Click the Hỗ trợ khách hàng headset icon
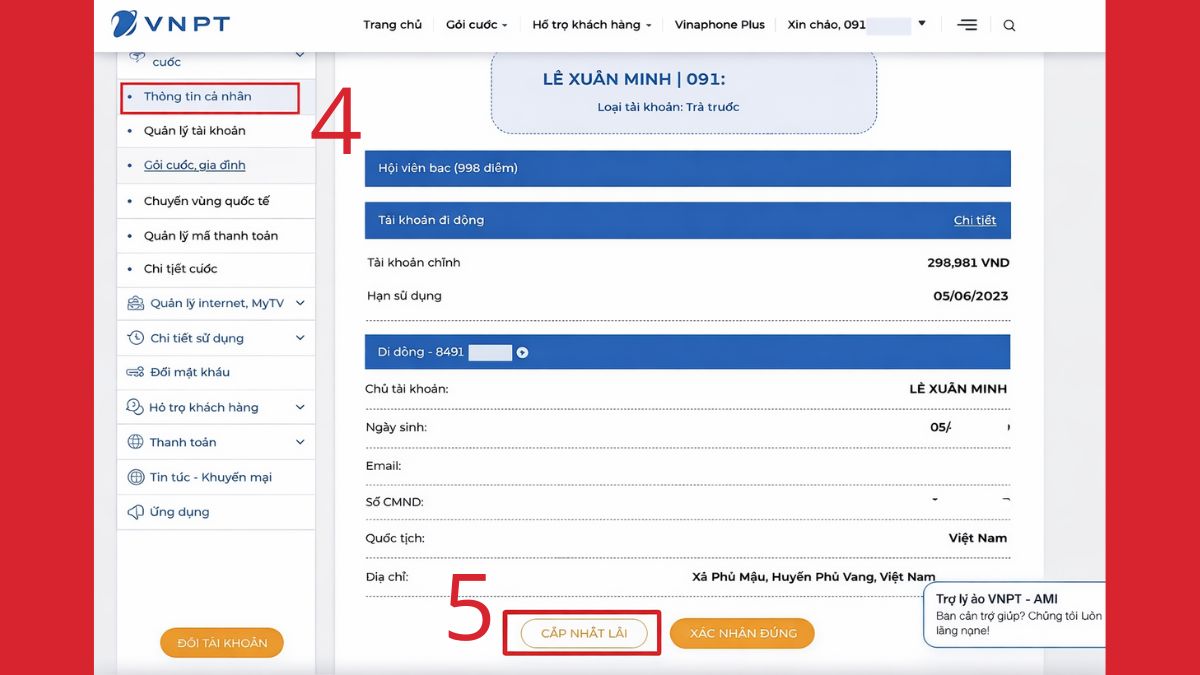The width and height of the screenshot is (1200, 675). (x=135, y=407)
